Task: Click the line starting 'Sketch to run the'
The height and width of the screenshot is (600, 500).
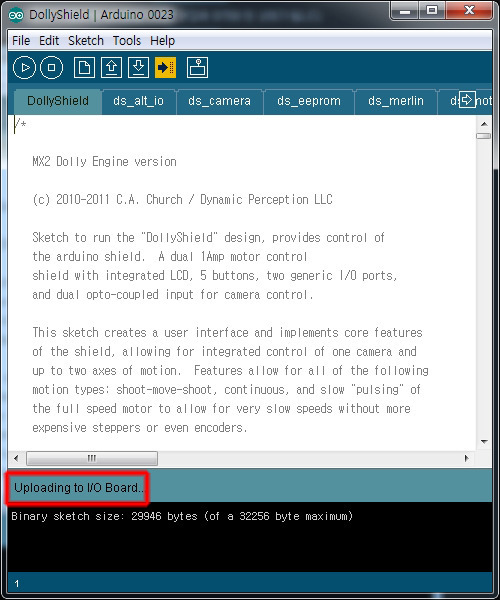Action: pos(208,237)
